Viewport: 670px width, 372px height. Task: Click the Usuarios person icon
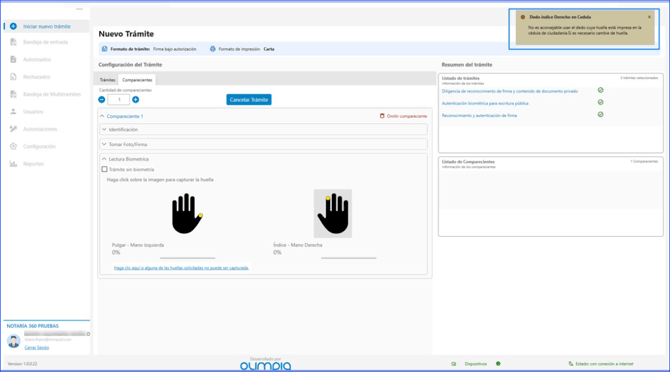click(x=13, y=111)
